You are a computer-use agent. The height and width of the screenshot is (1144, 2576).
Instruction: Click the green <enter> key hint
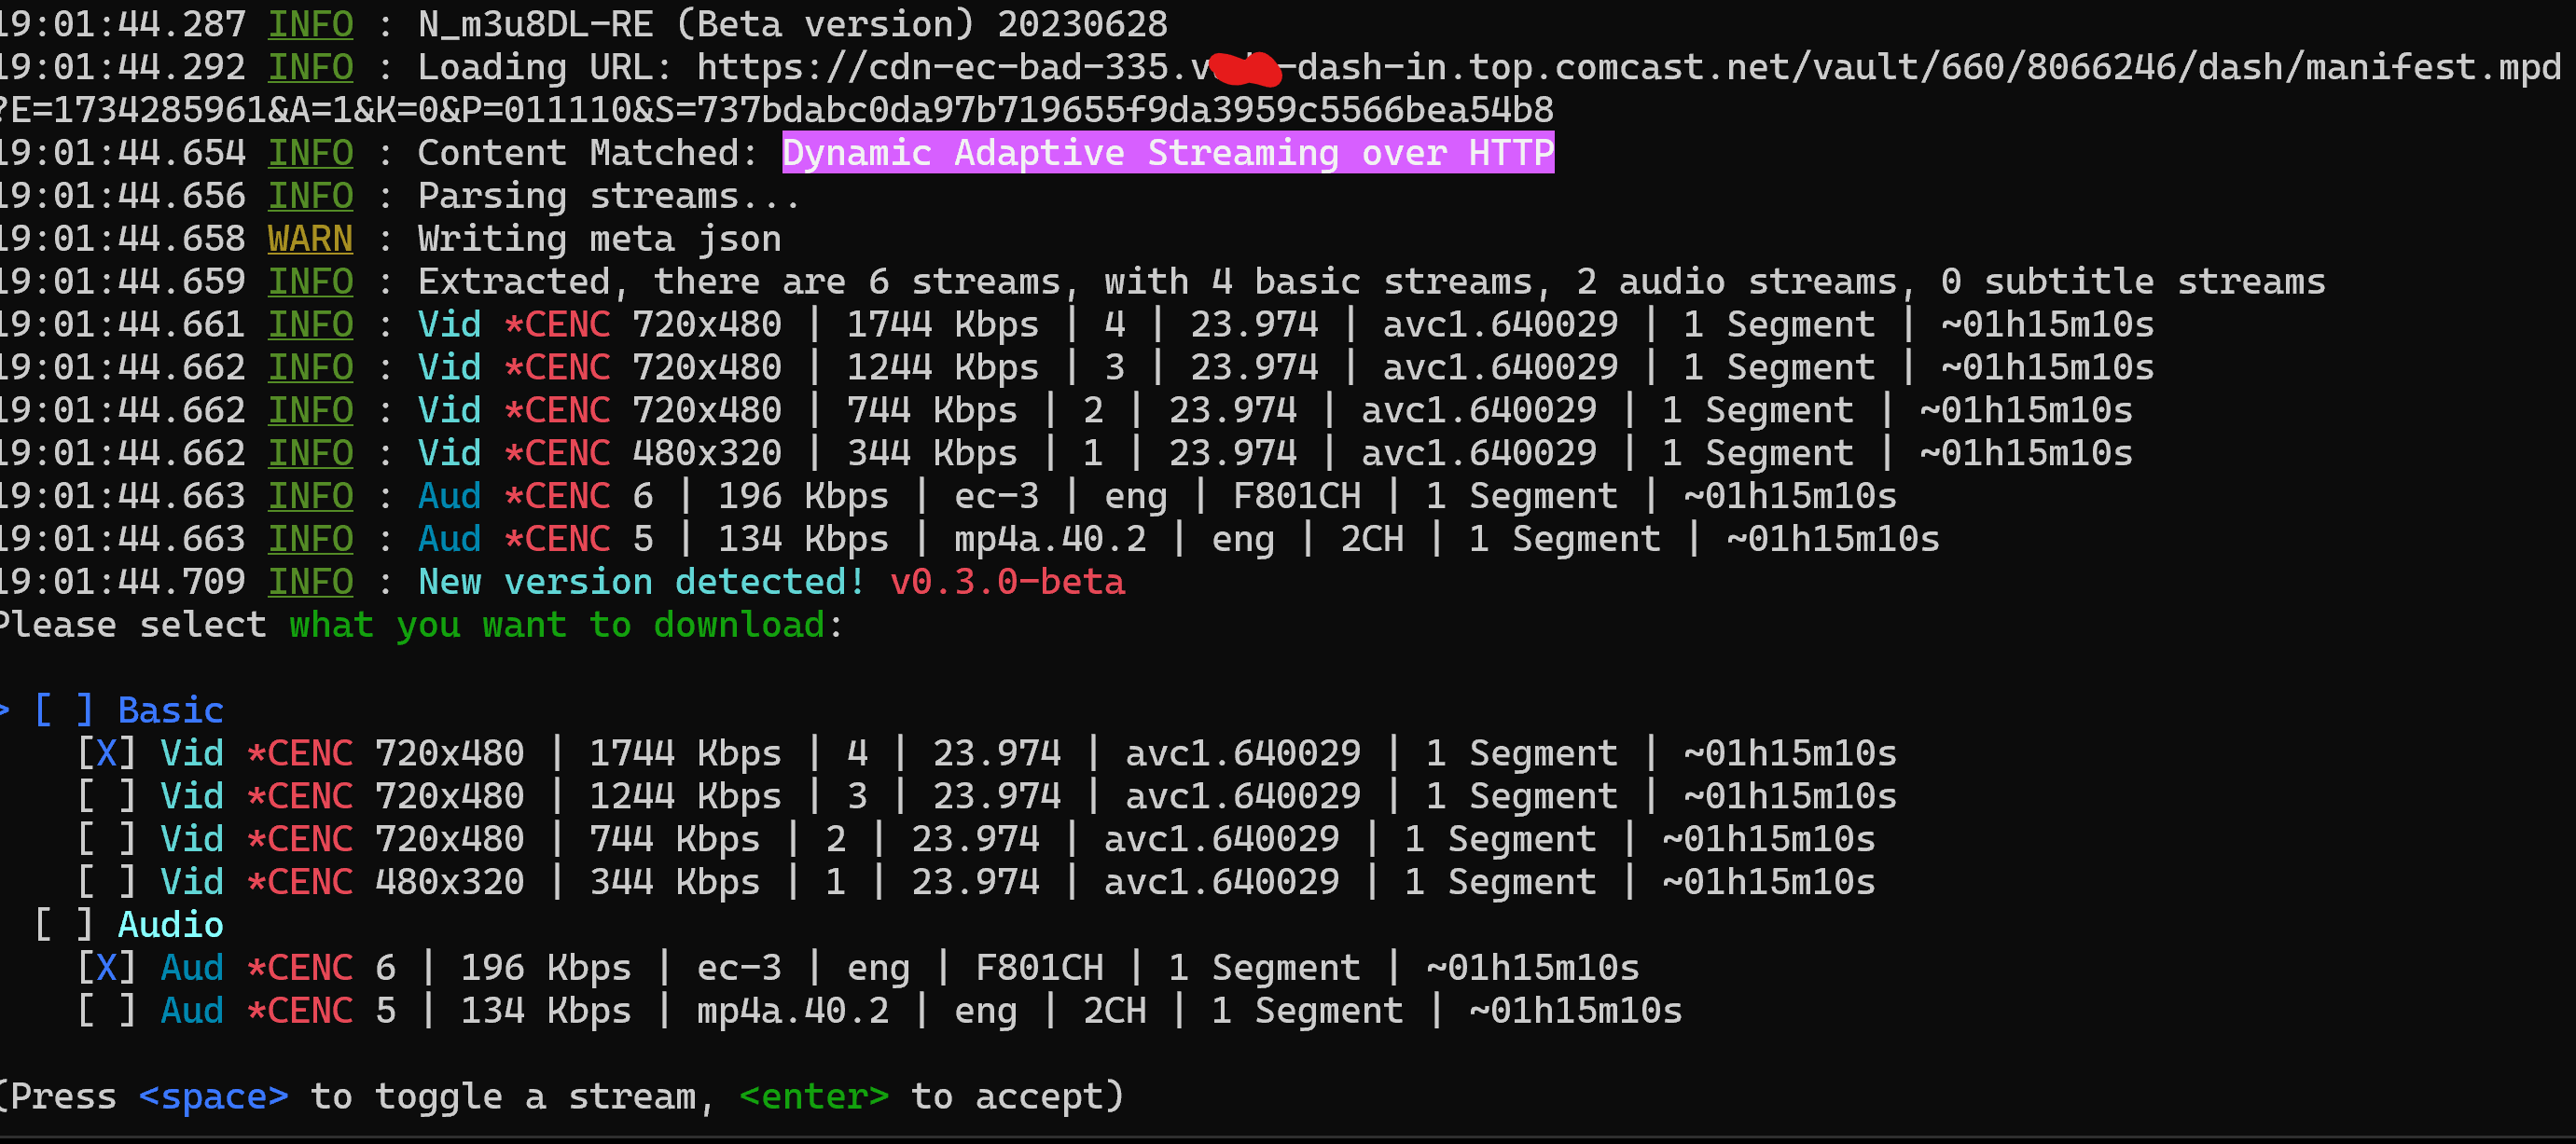point(814,1097)
